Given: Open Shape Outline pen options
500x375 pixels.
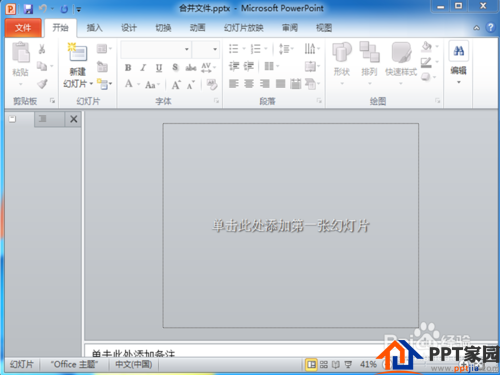Looking at the screenshot, I should click(429, 62).
